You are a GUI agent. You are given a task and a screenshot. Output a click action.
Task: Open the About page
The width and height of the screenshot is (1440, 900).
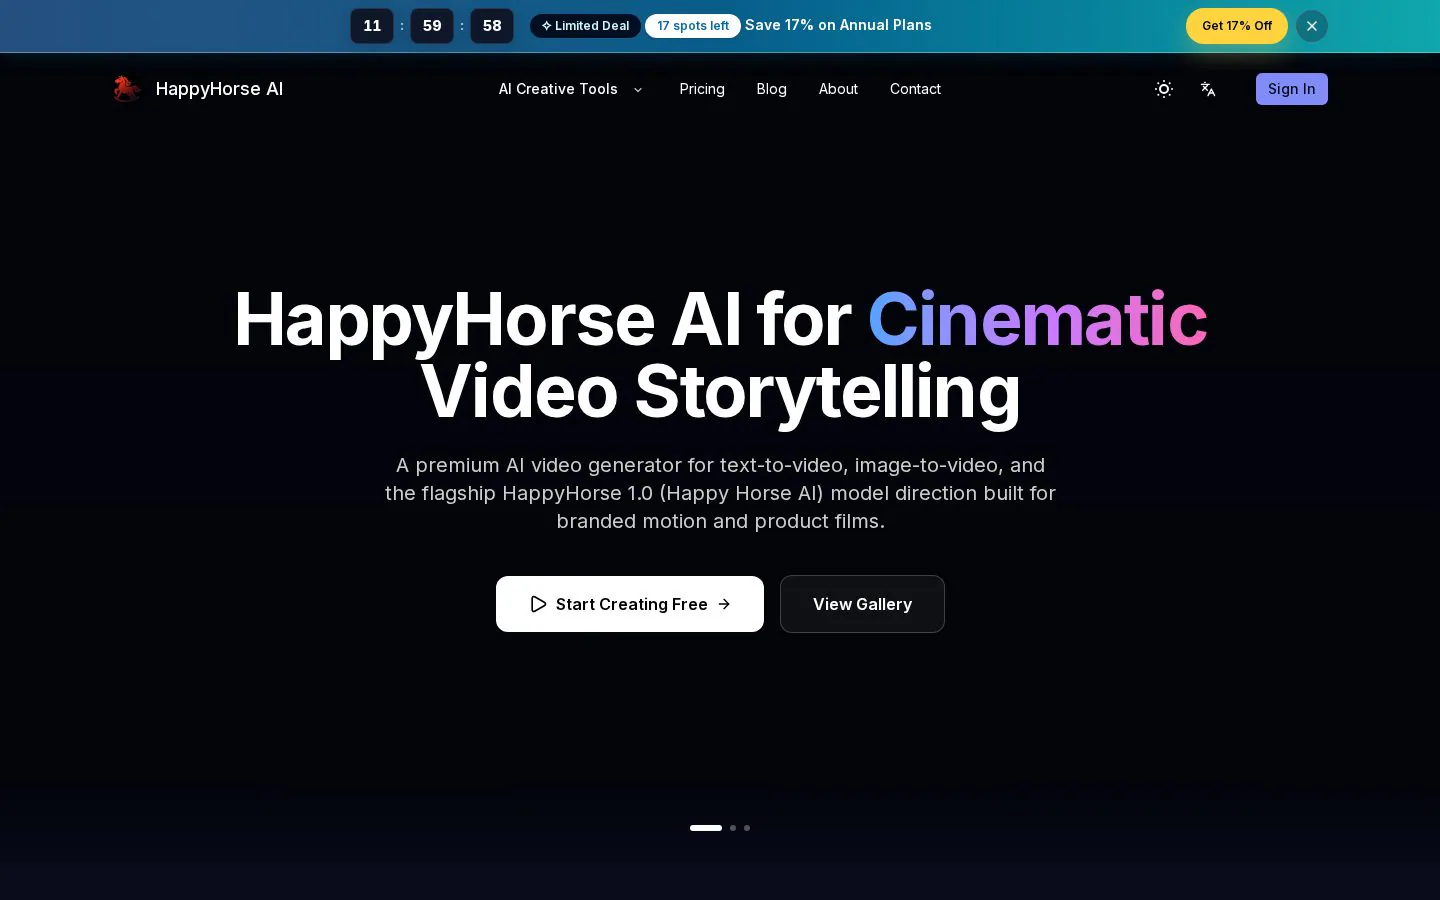tap(838, 89)
